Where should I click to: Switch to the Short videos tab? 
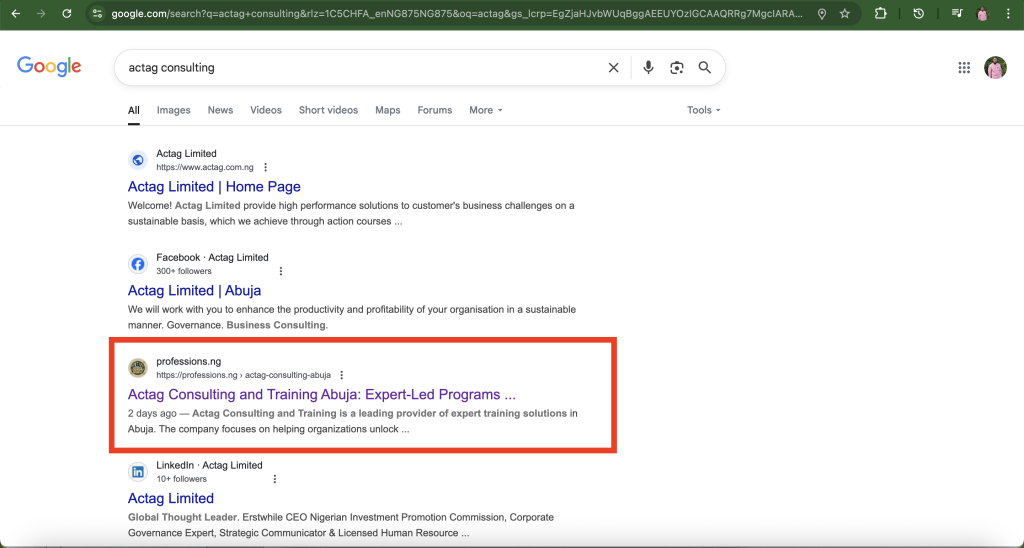(328, 110)
